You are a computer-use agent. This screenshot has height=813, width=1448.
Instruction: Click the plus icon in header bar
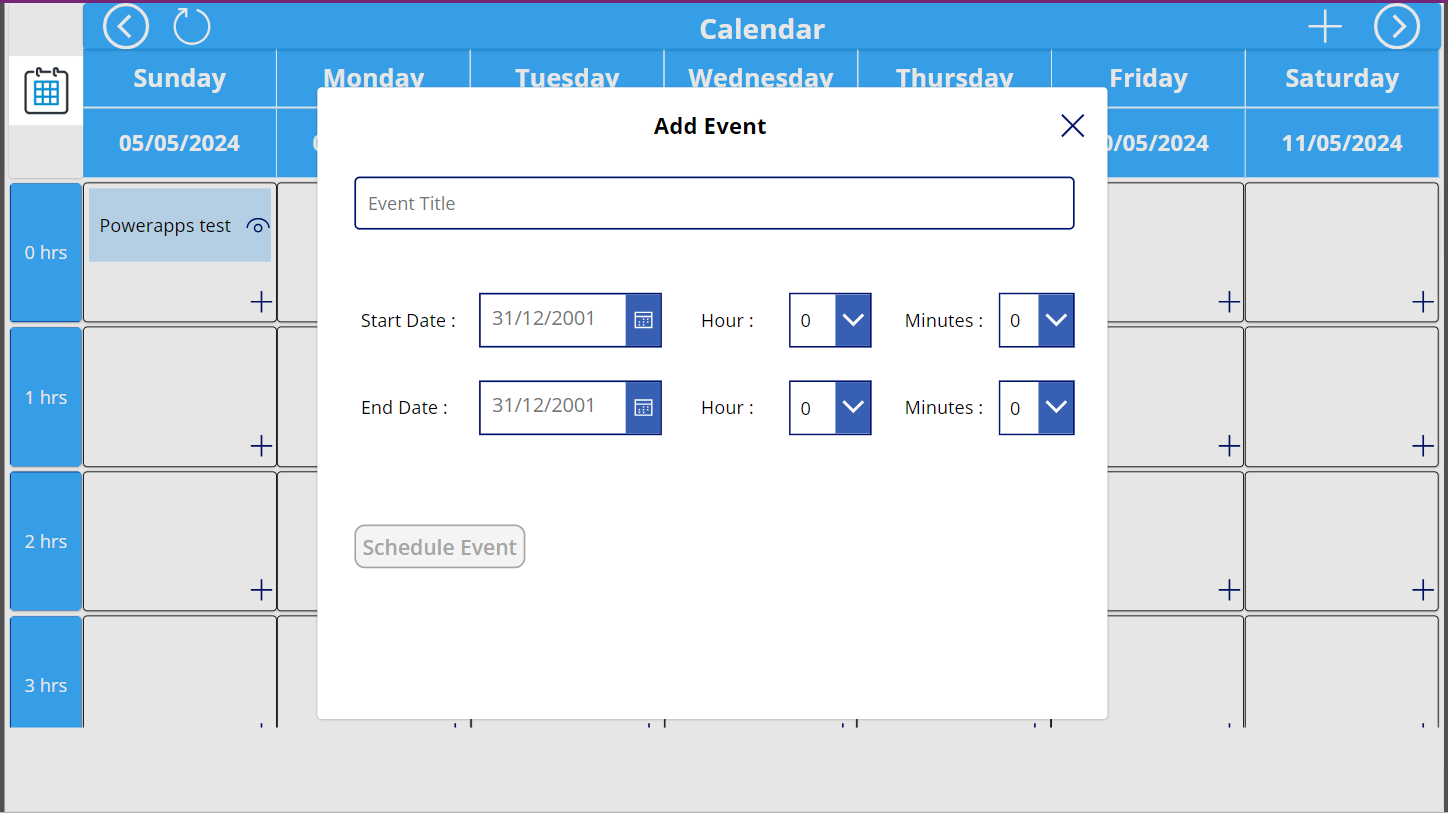click(x=1325, y=27)
